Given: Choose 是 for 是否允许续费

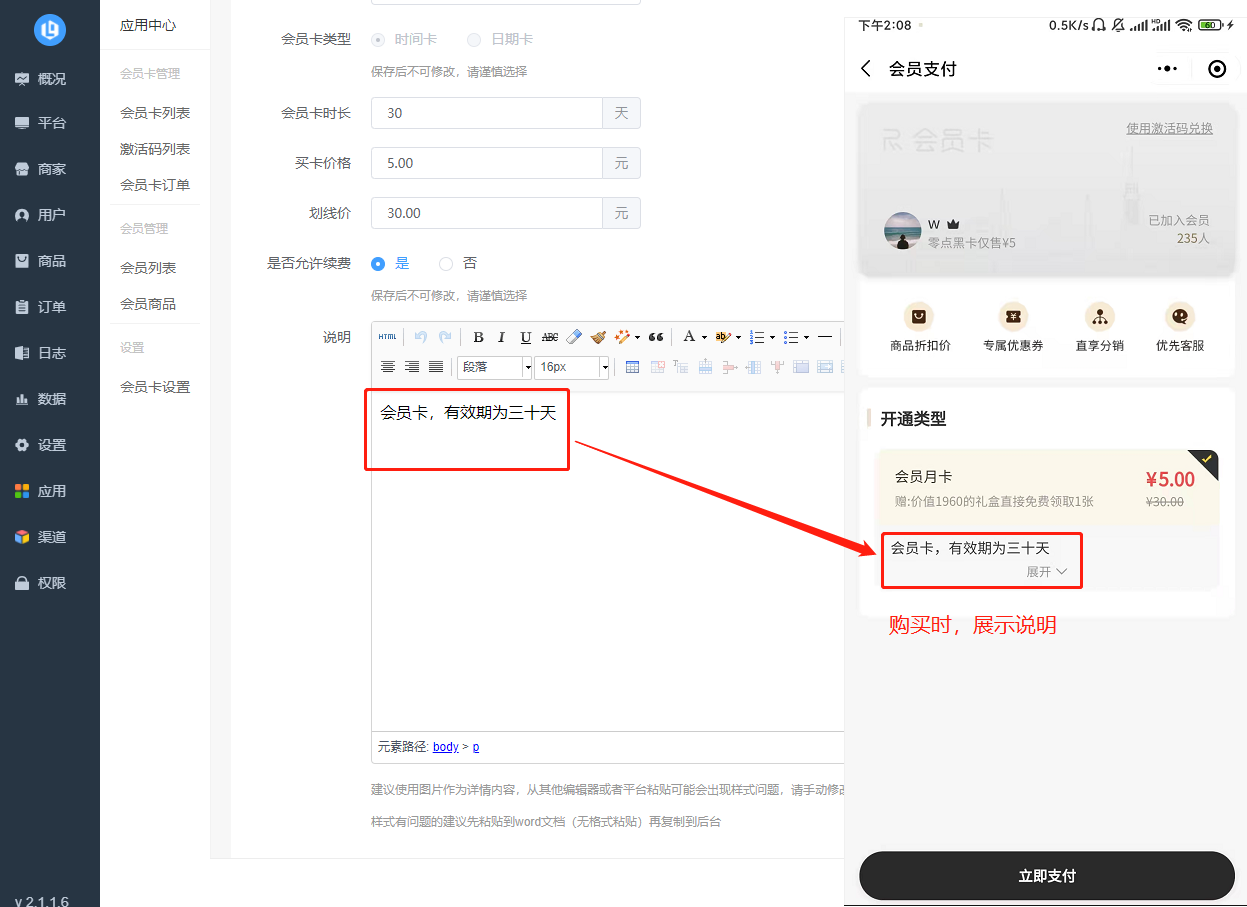Looking at the screenshot, I should 378,264.
